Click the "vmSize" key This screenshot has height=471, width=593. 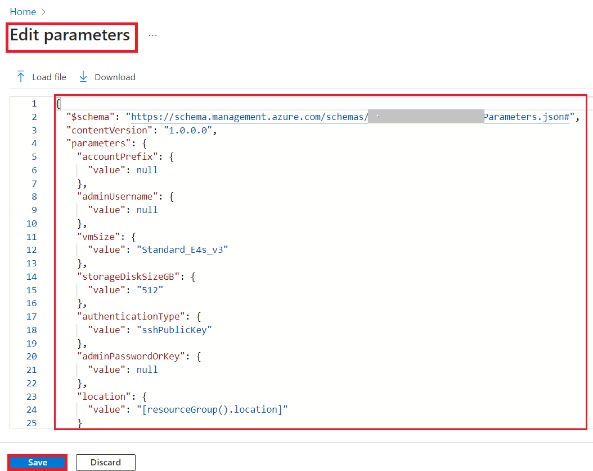coord(98,237)
